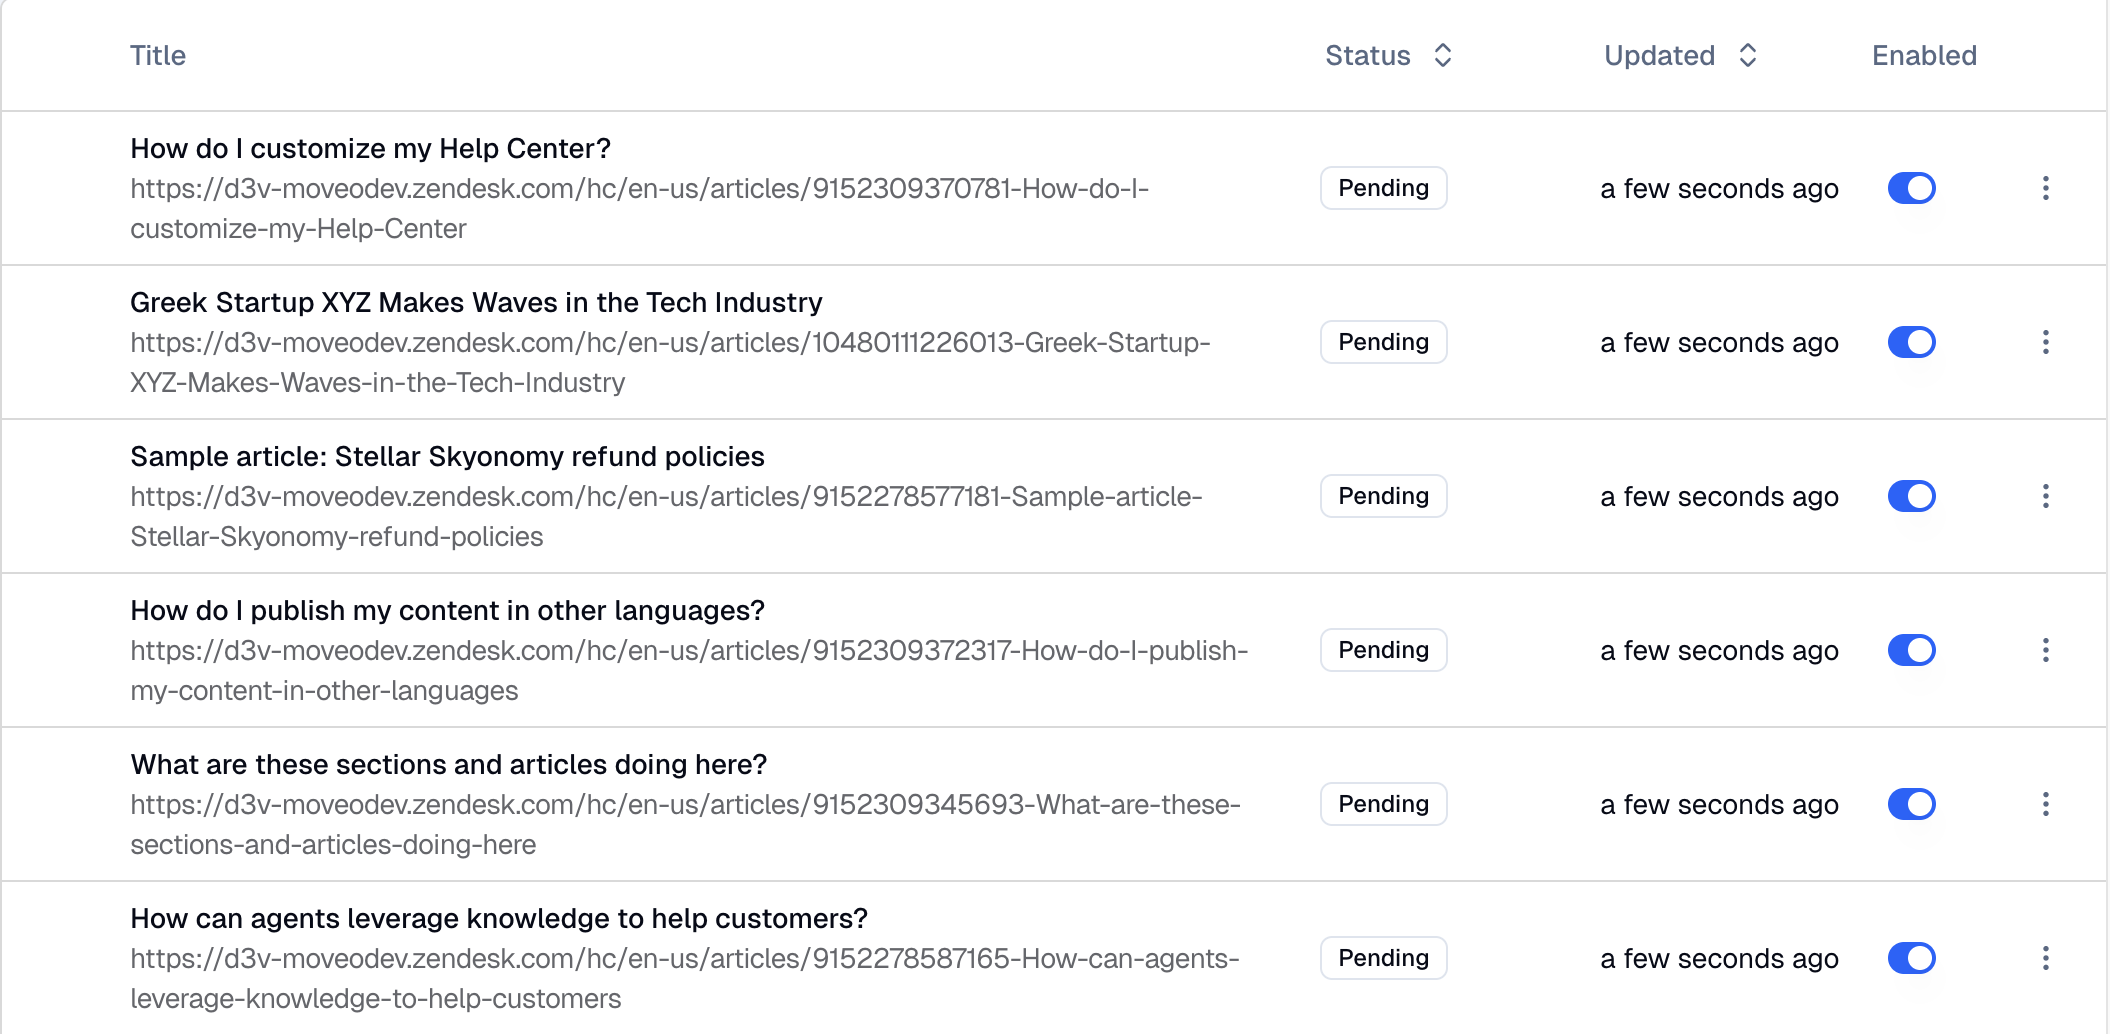Sort the table by the Status column

pyautogui.click(x=1388, y=55)
